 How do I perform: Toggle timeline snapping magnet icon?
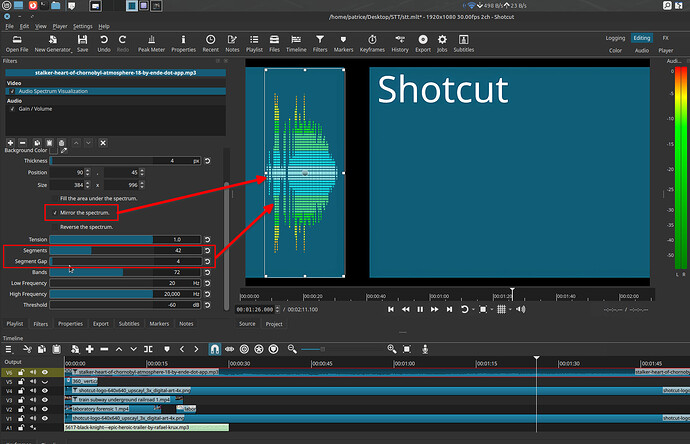(213, 347)
